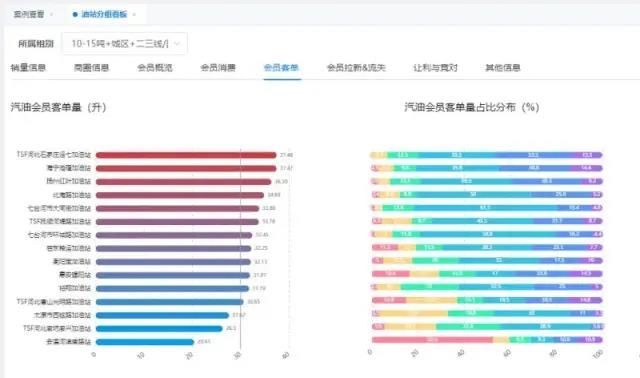Switch to the 其他信息 tab

coord(502,68)
